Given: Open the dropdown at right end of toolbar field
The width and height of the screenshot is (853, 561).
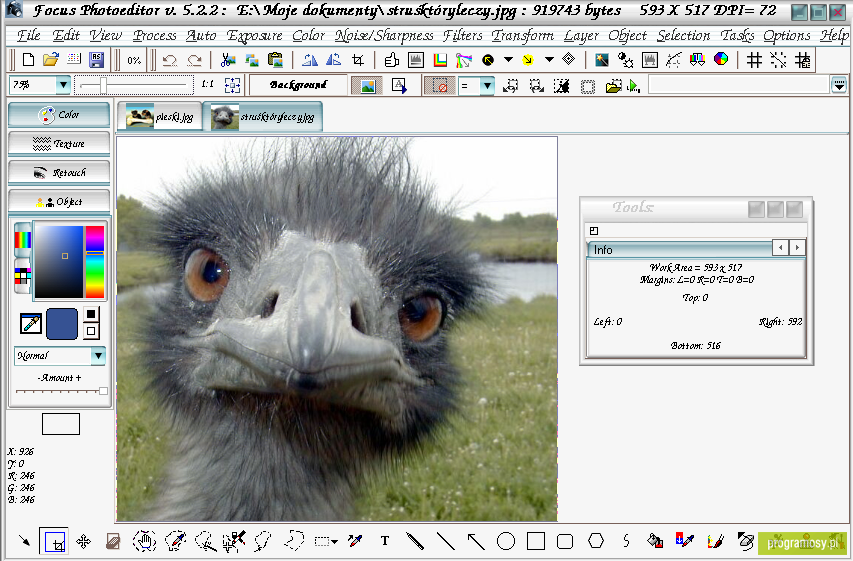Looking at the screenshot, I should tap(839, 85).
